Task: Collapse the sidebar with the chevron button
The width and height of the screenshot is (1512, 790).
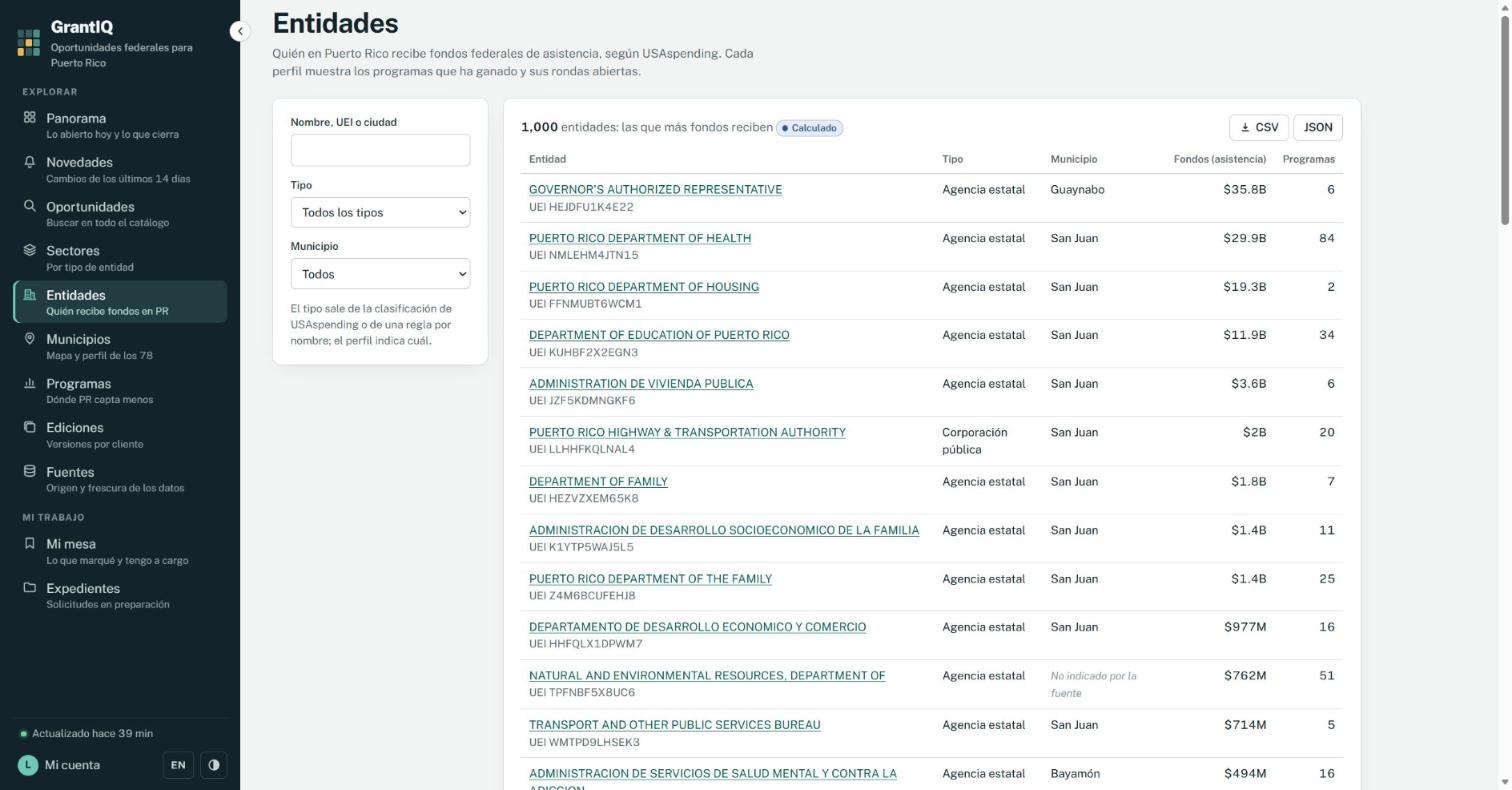Action: point(239,31)
